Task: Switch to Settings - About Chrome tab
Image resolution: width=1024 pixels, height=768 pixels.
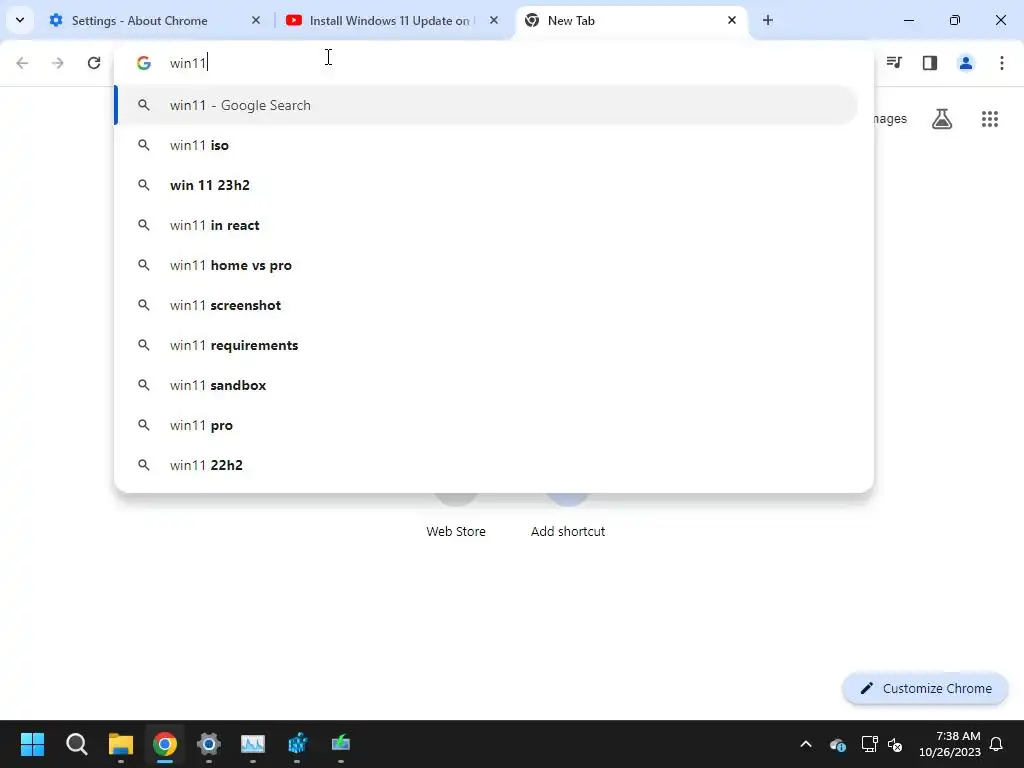Action: 155,21
